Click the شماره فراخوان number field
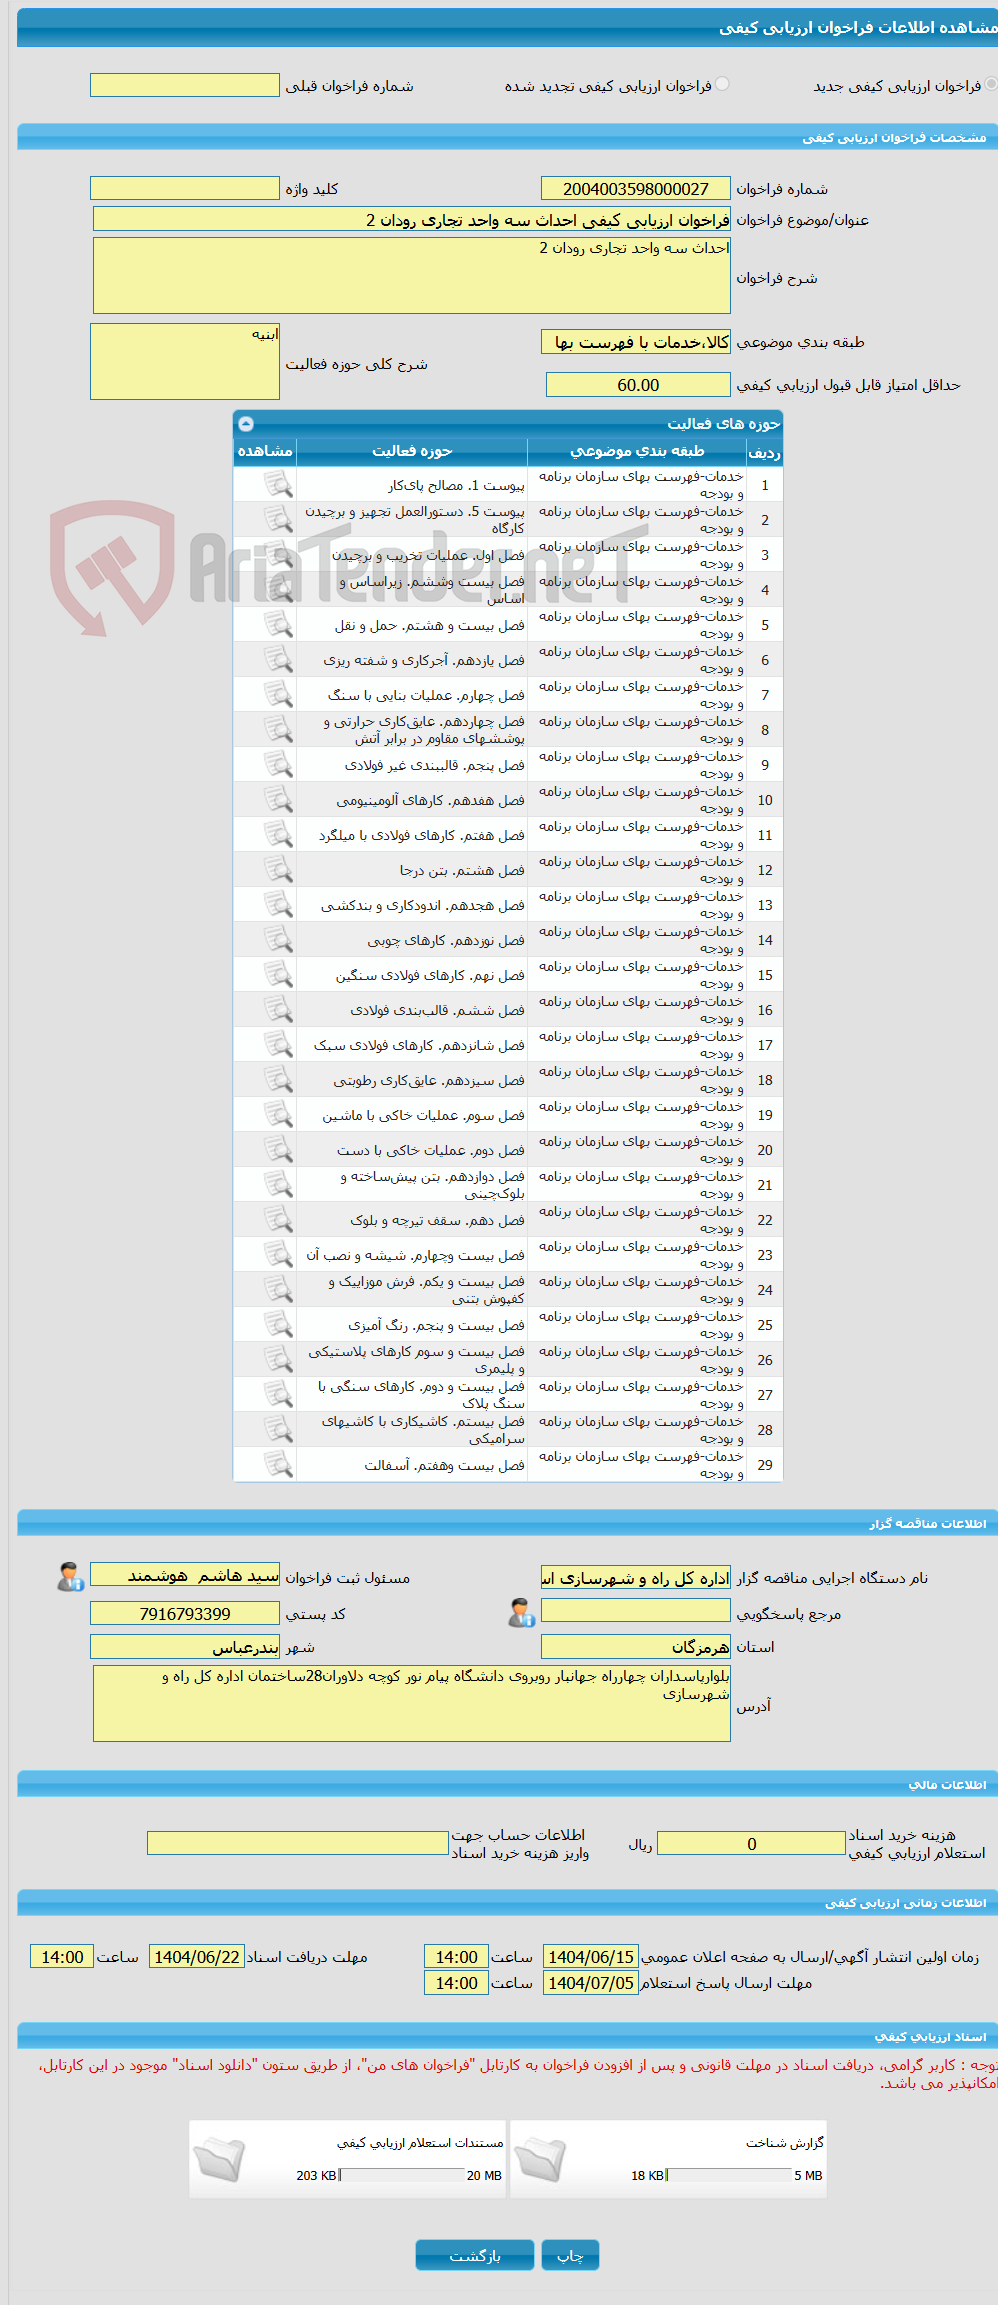Image resolution: width=998 pixels, height=2305 pixels. point(636,188)
